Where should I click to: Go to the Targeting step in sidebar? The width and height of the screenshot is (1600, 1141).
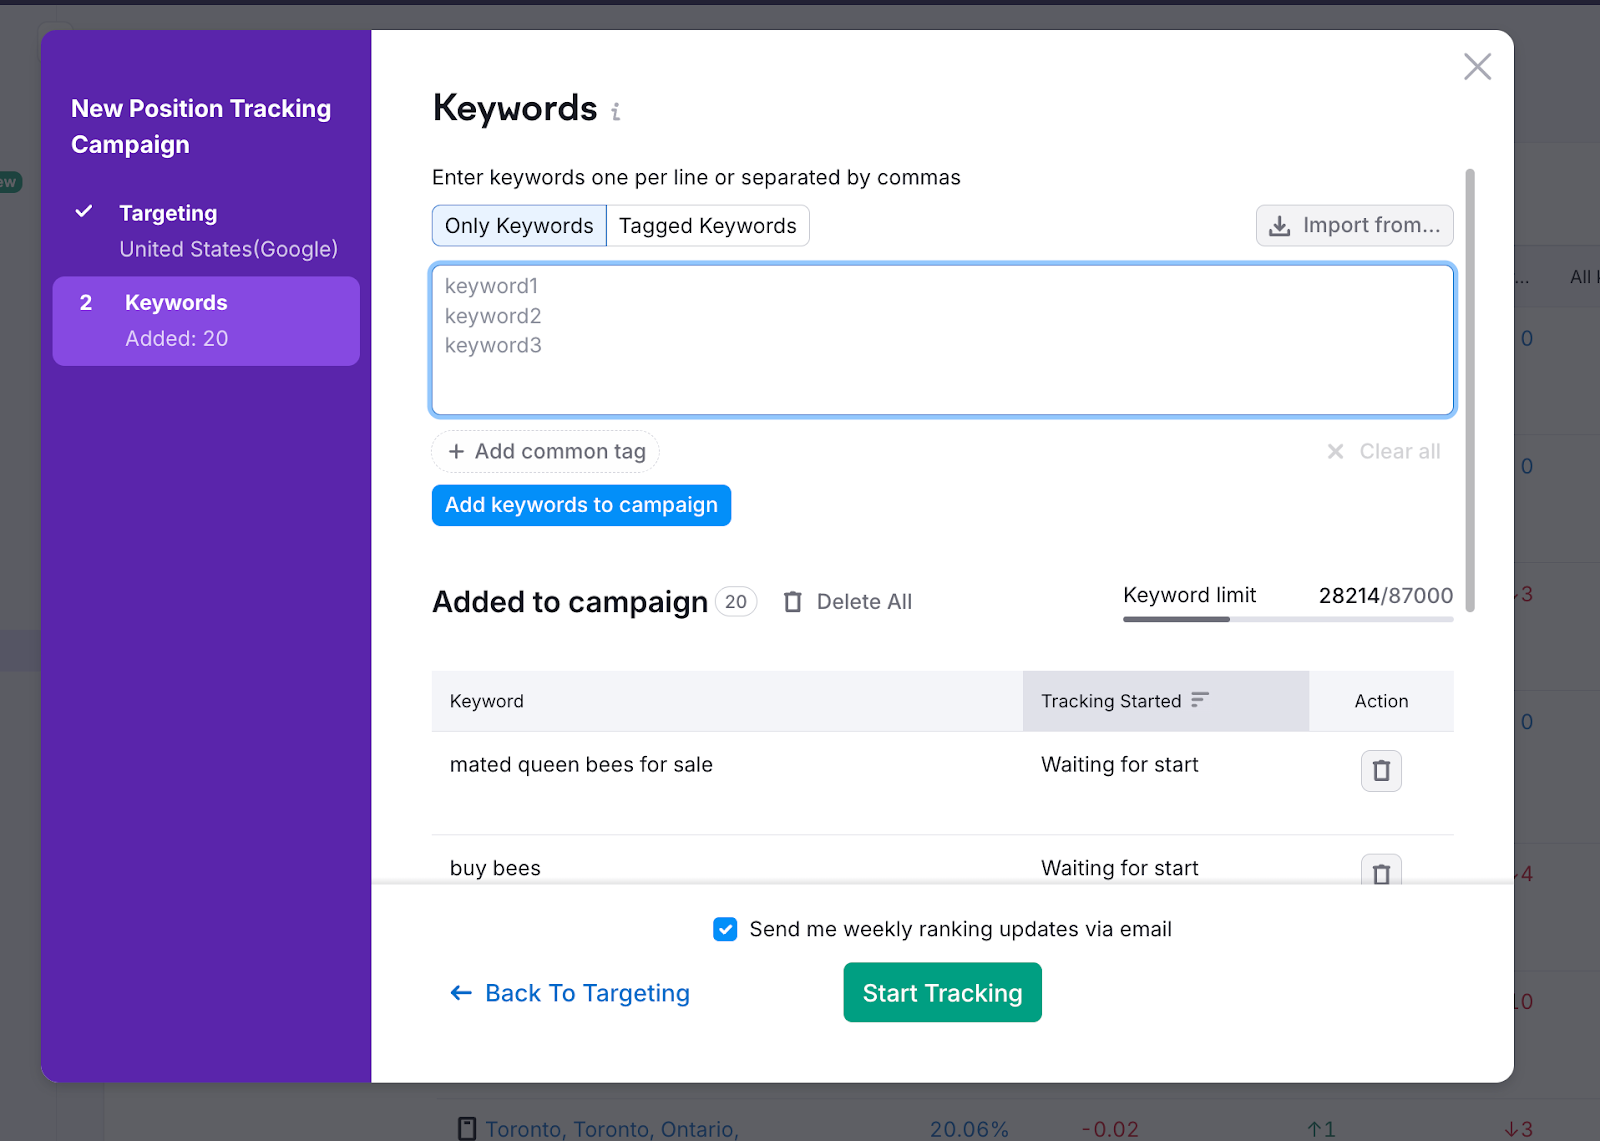[168, 213]
